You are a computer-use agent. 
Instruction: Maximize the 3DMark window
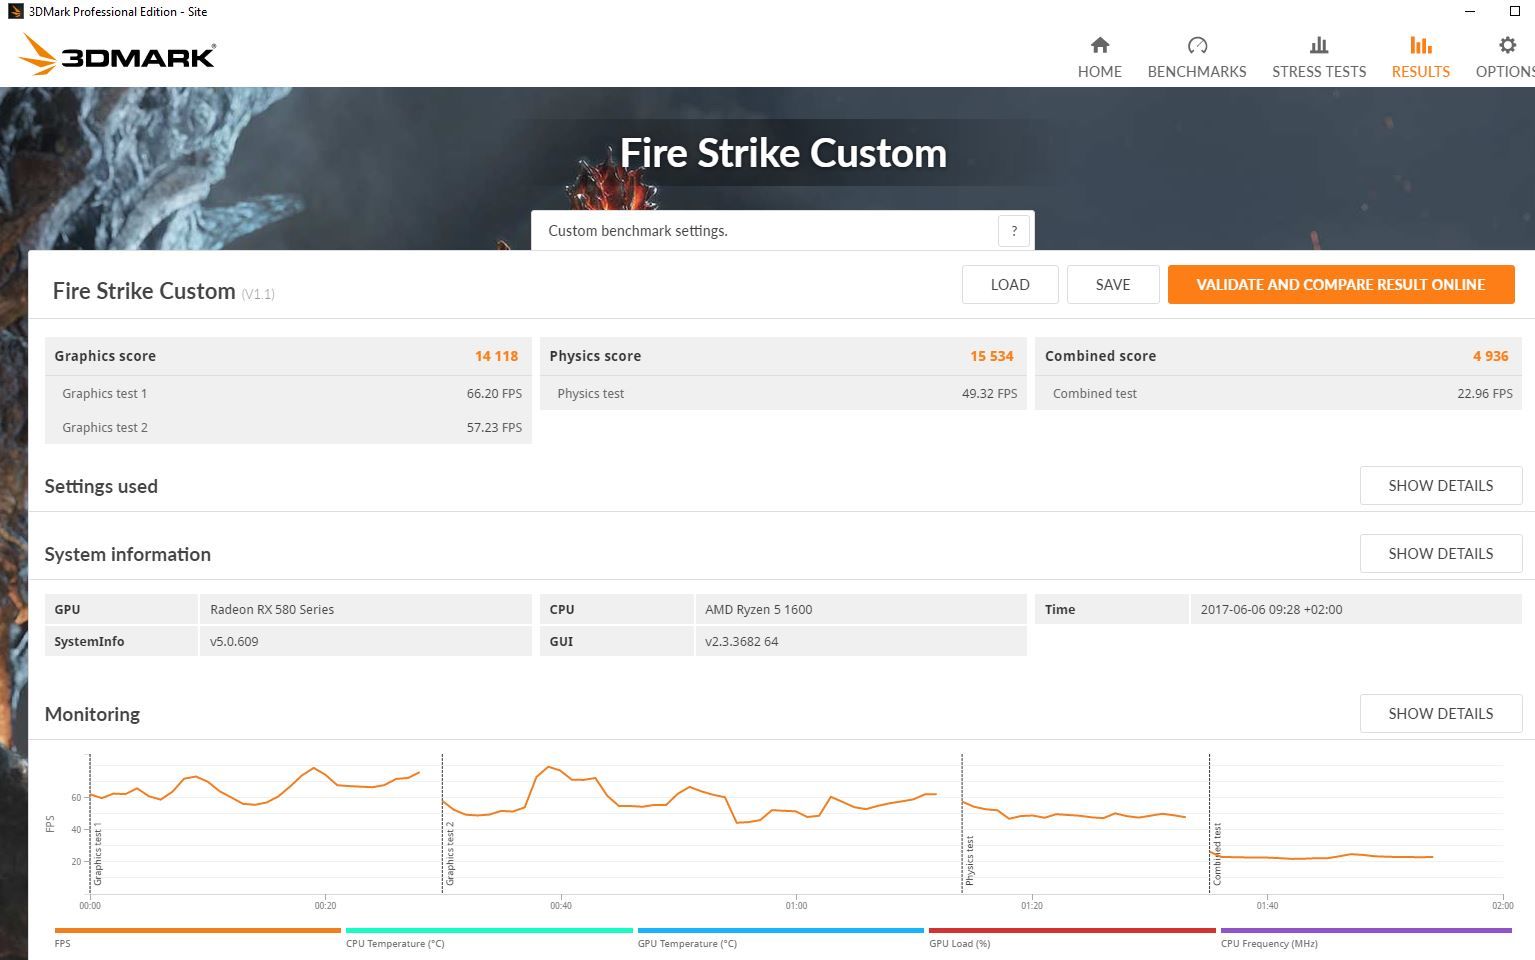click(x=1514, y=12)
